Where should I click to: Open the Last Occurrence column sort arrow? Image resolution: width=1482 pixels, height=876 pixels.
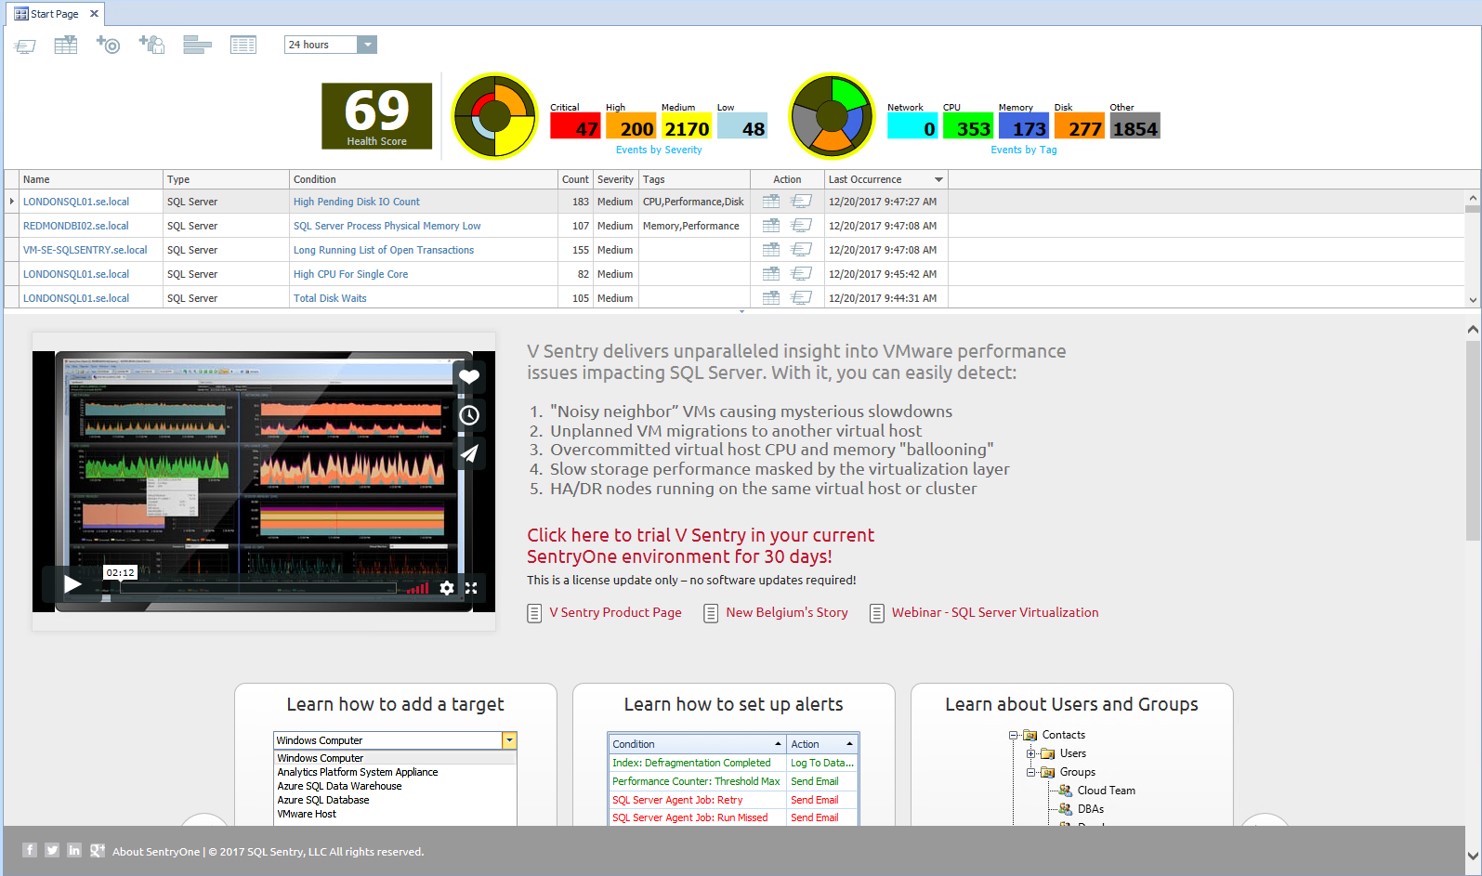coord(938,180)
